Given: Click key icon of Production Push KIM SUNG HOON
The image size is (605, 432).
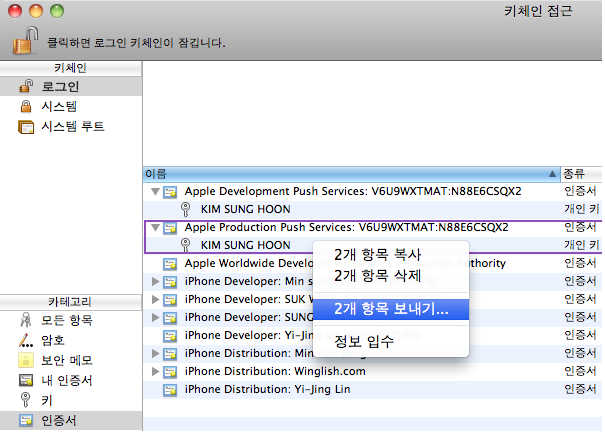Looking at the screenshot, I should [x=186, y=245].
